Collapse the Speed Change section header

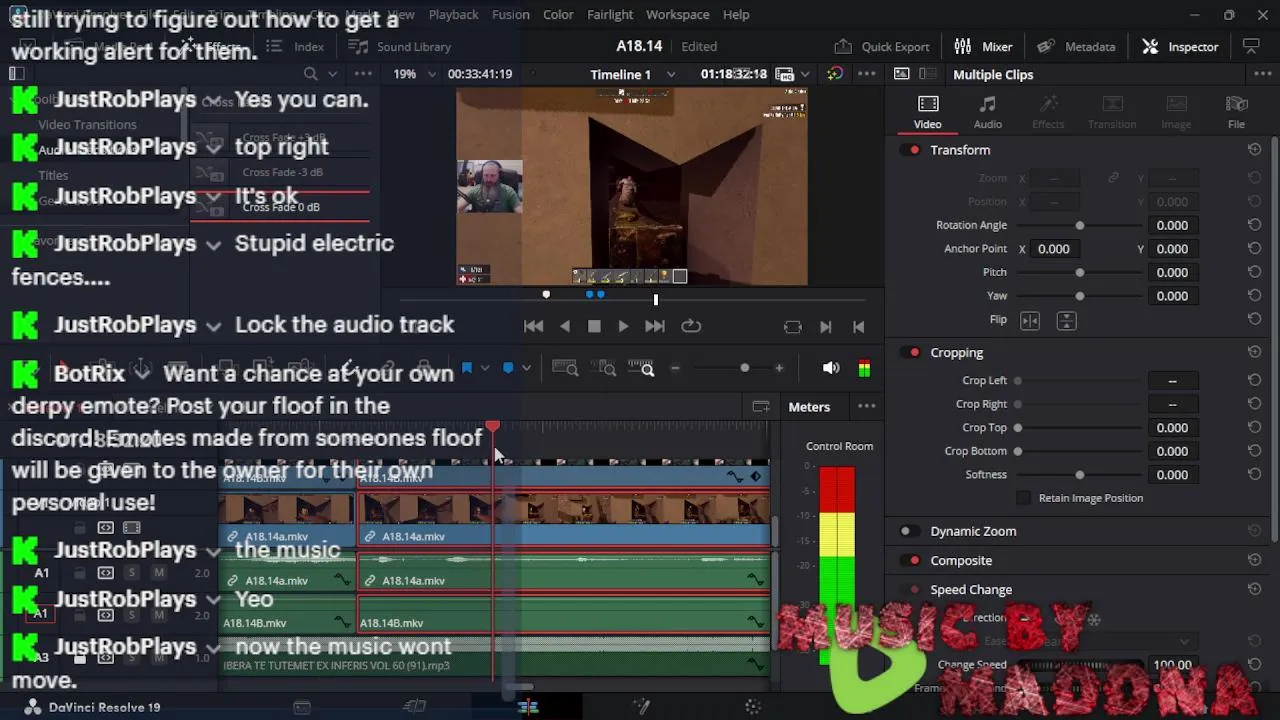pos(971,590)
